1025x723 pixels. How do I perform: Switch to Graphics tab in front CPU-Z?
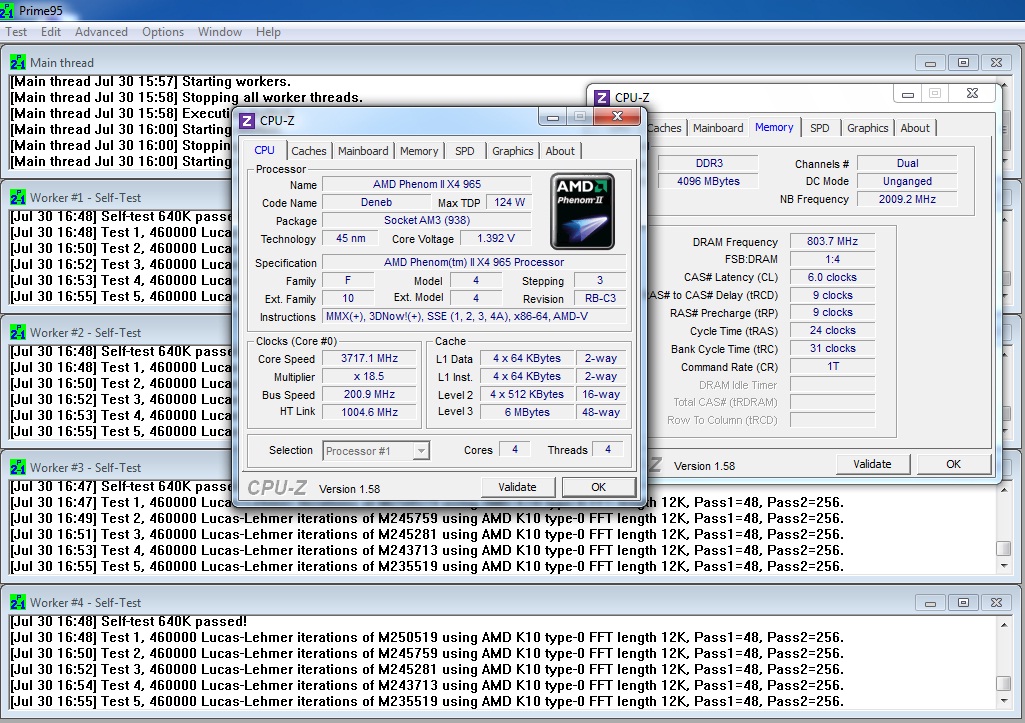[512, 151]
